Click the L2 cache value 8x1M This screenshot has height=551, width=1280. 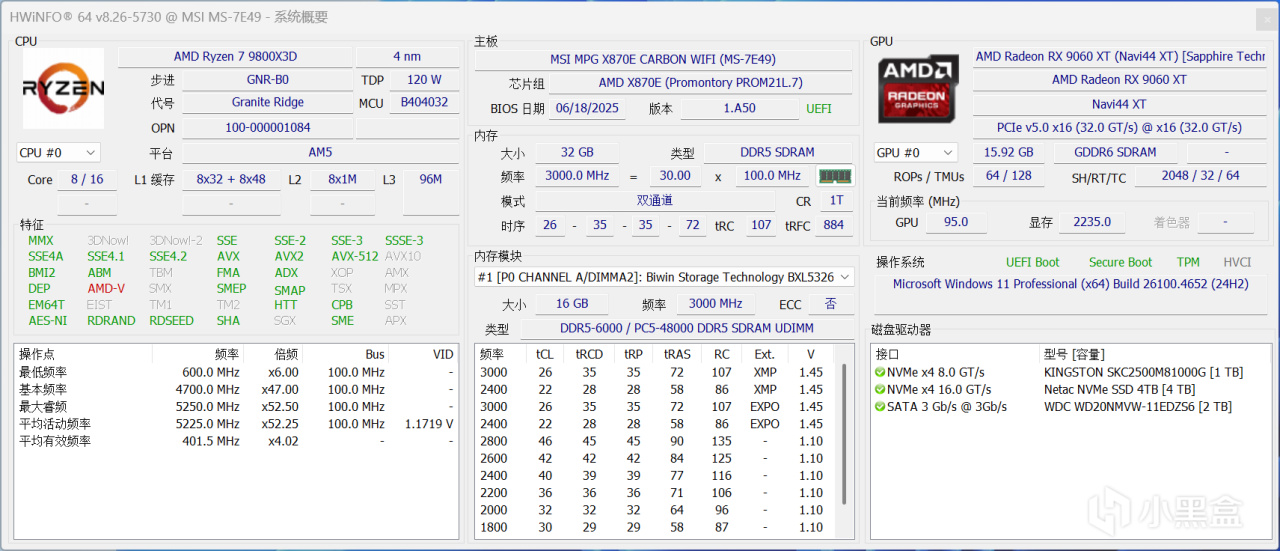[x=342, y=179]
